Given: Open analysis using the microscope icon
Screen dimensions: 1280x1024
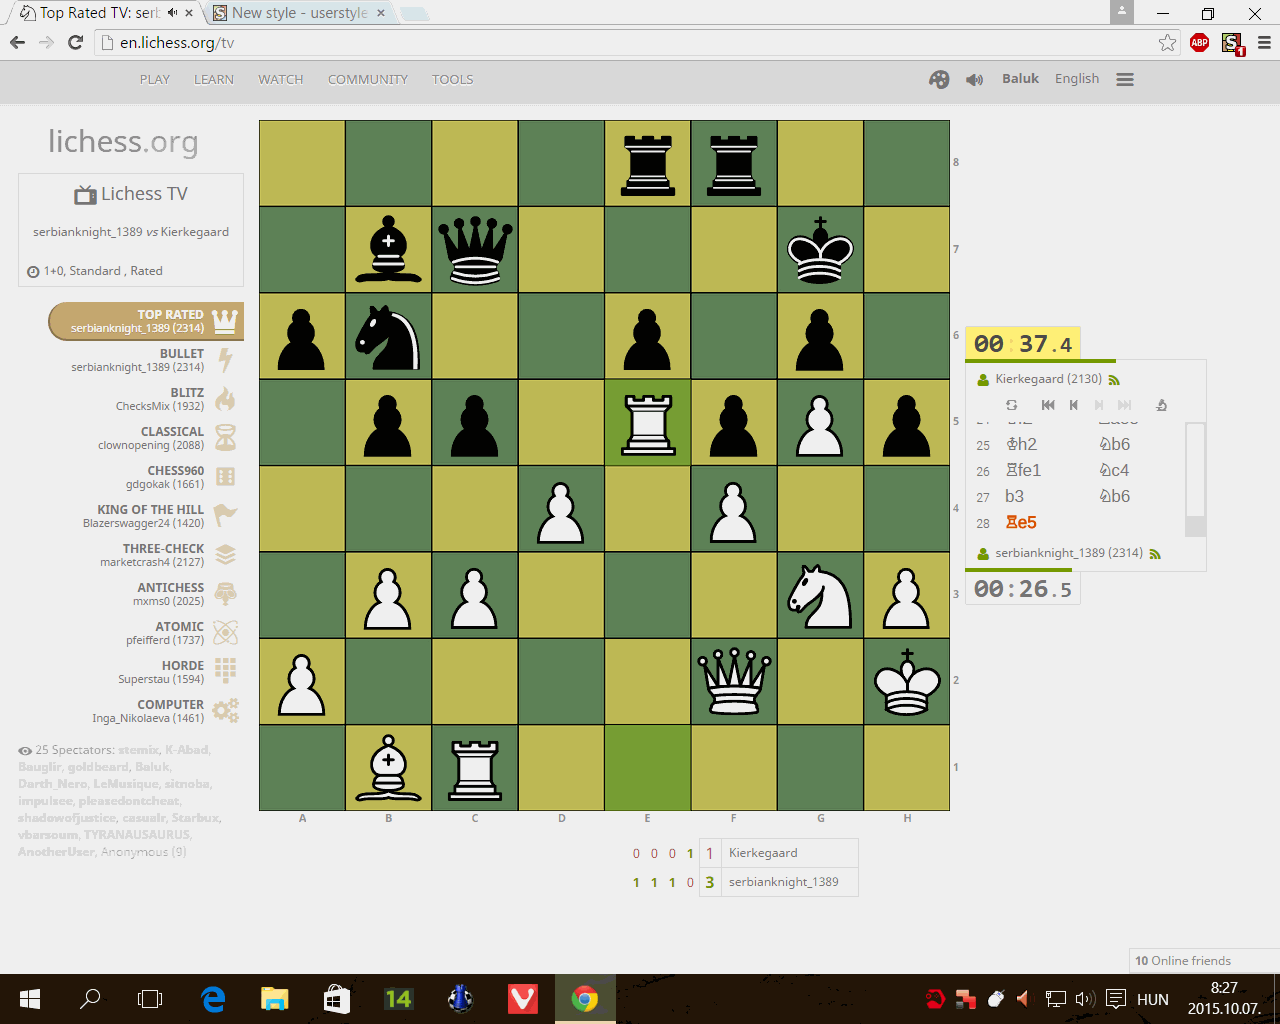Looking at the screenshot, I should [x=1160, y=405].
